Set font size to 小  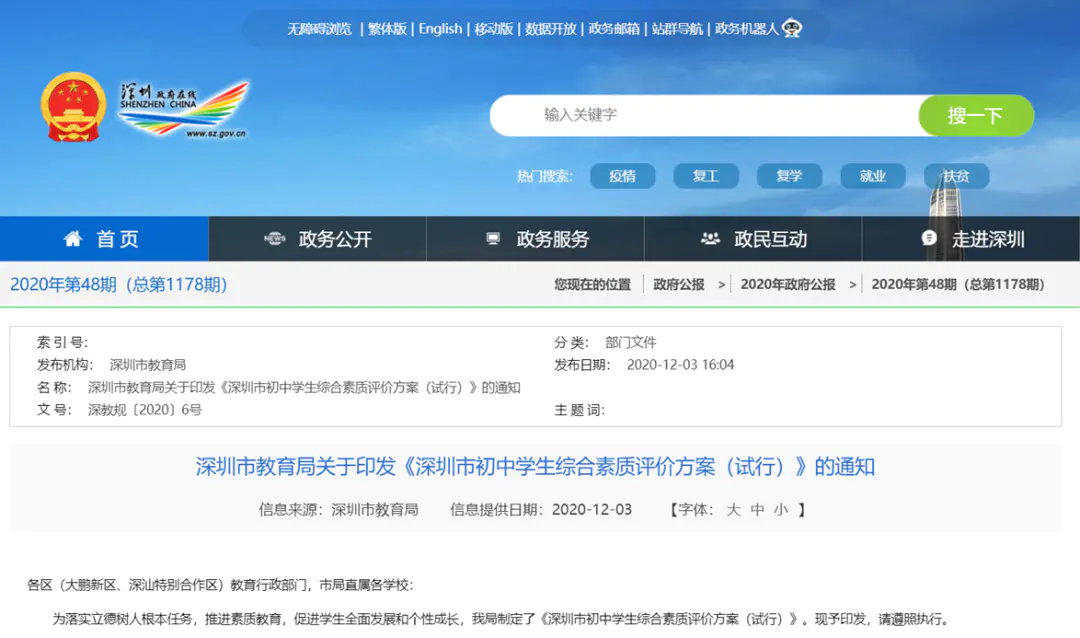tap(781, 510)
